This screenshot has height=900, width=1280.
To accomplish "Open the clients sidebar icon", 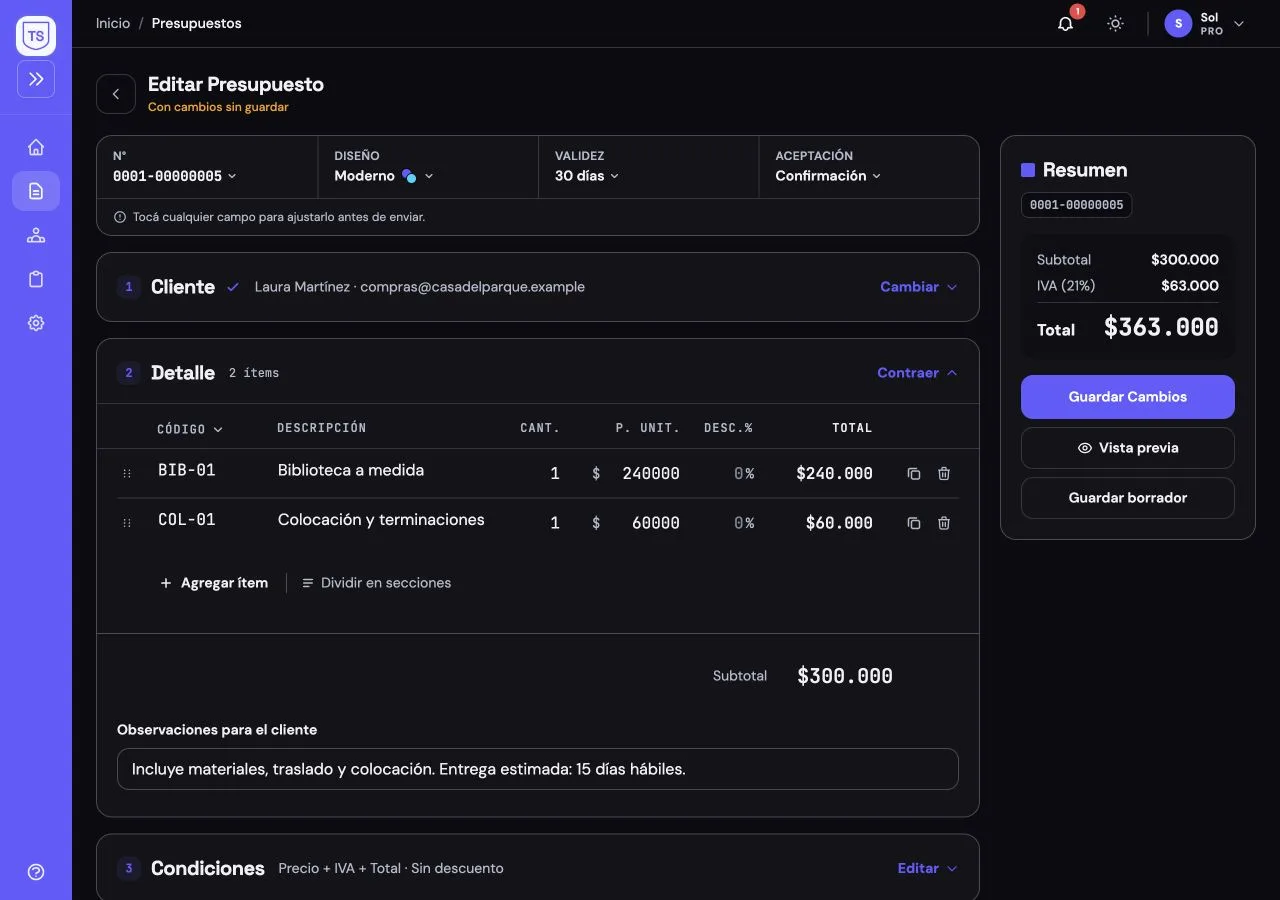I will pos(36,235).
